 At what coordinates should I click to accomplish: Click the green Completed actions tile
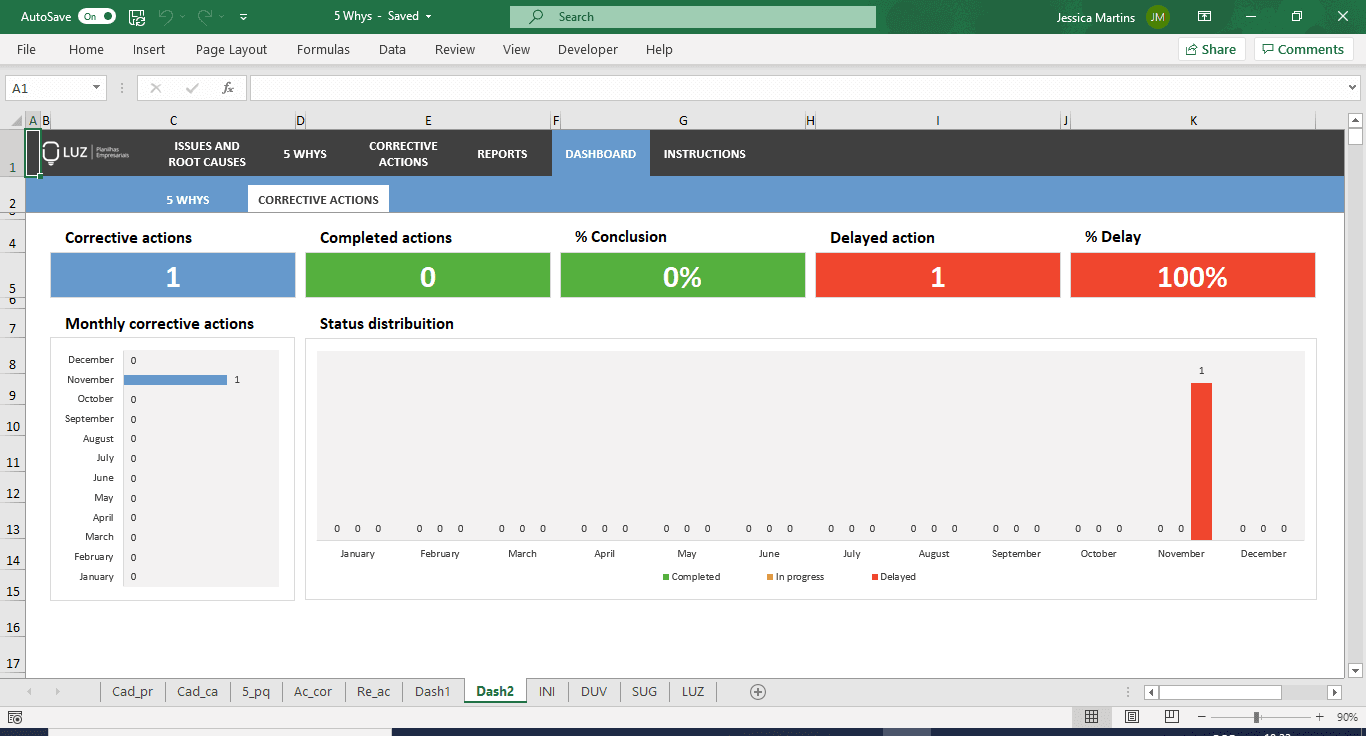pos(428,276)
